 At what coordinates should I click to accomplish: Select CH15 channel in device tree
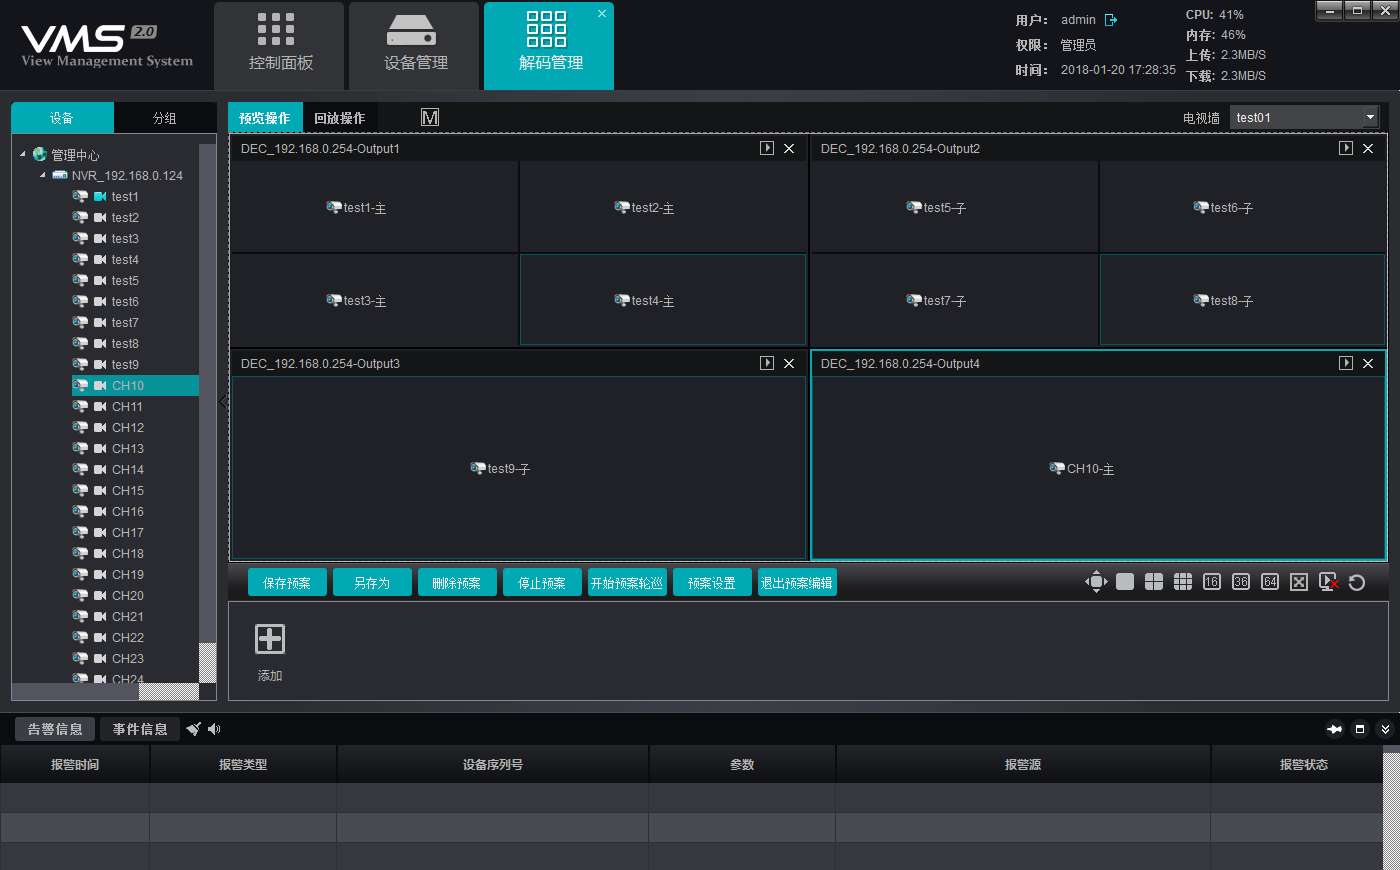pyautogui.click(x=128, y=491)
